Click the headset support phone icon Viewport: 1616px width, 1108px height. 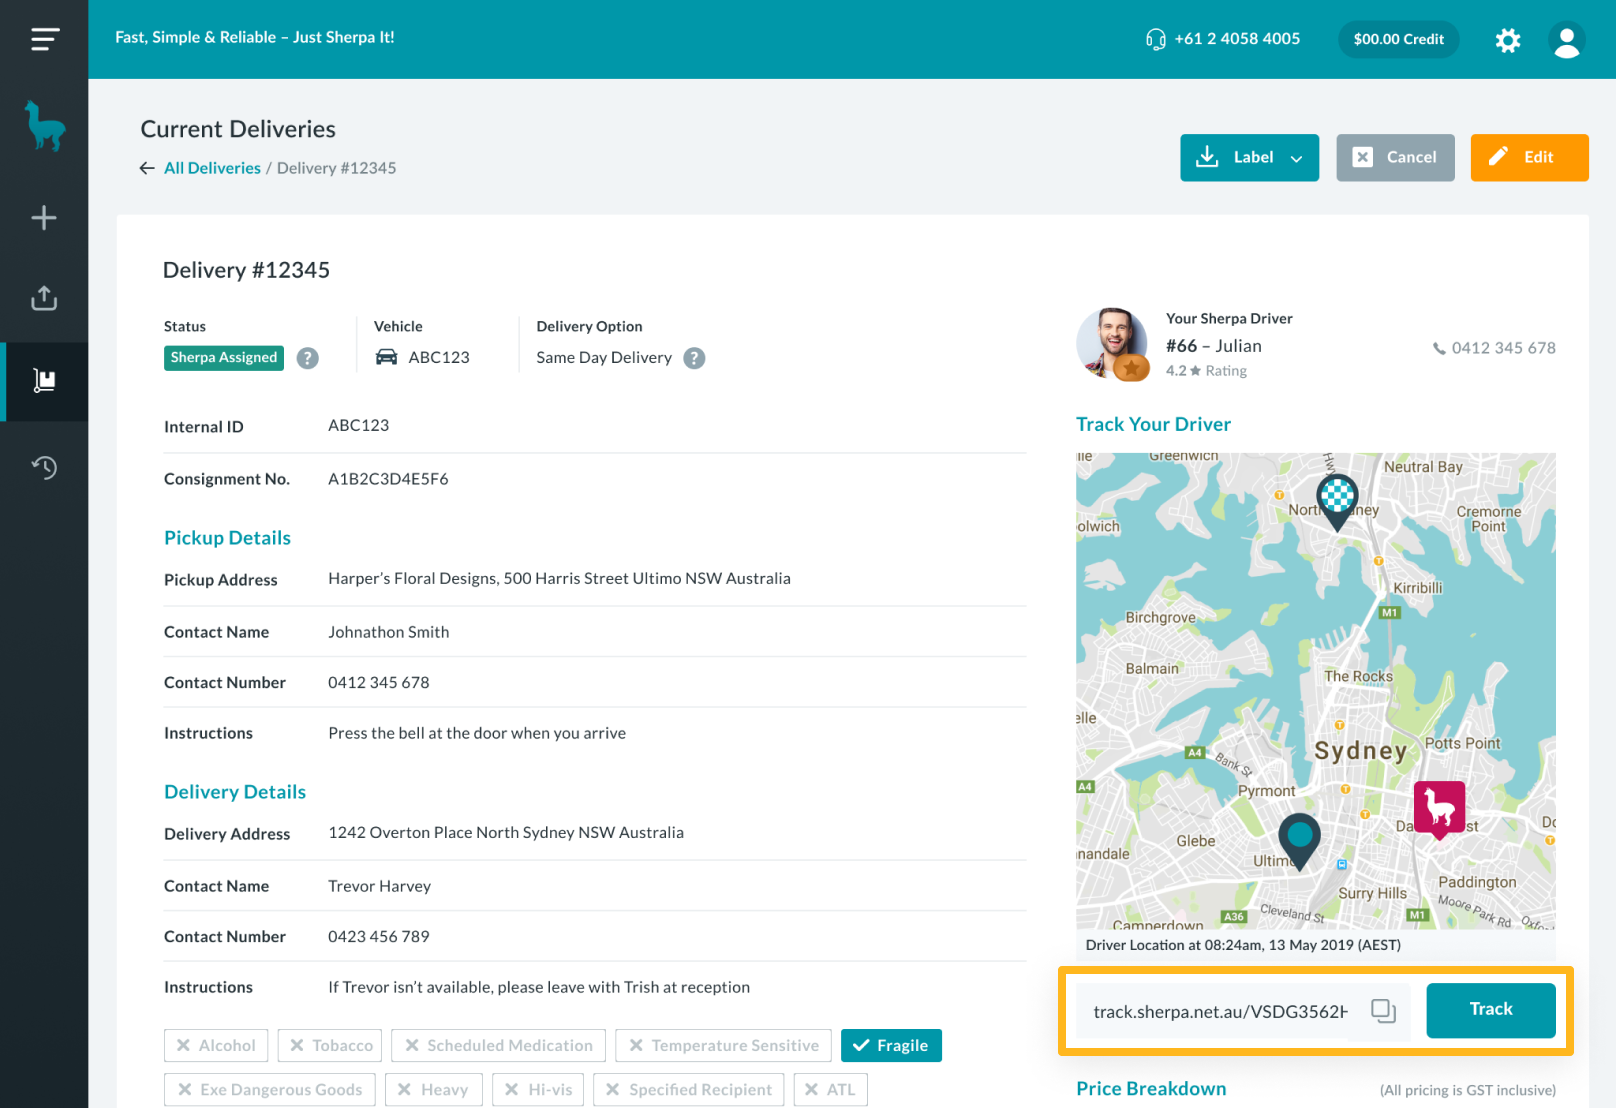(x=1155, y=39)
